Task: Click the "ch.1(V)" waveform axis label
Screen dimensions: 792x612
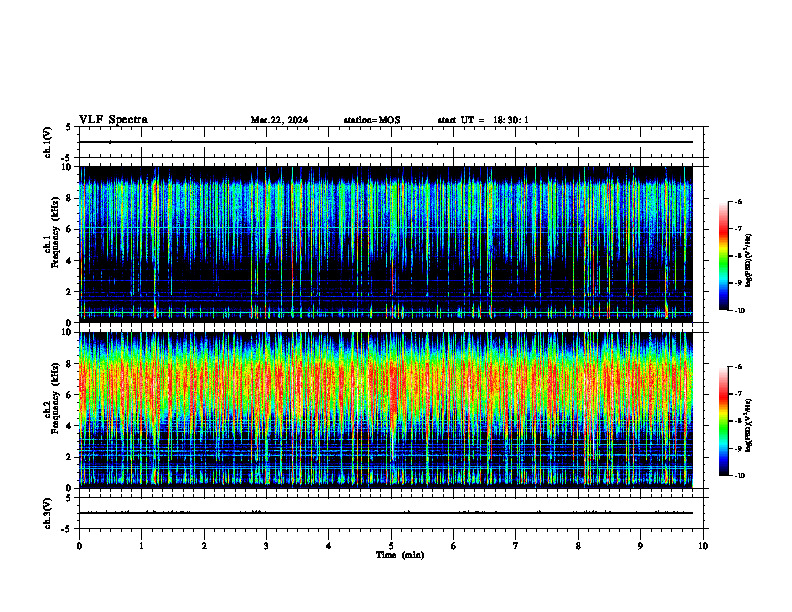Action: (x=48, y=142)
